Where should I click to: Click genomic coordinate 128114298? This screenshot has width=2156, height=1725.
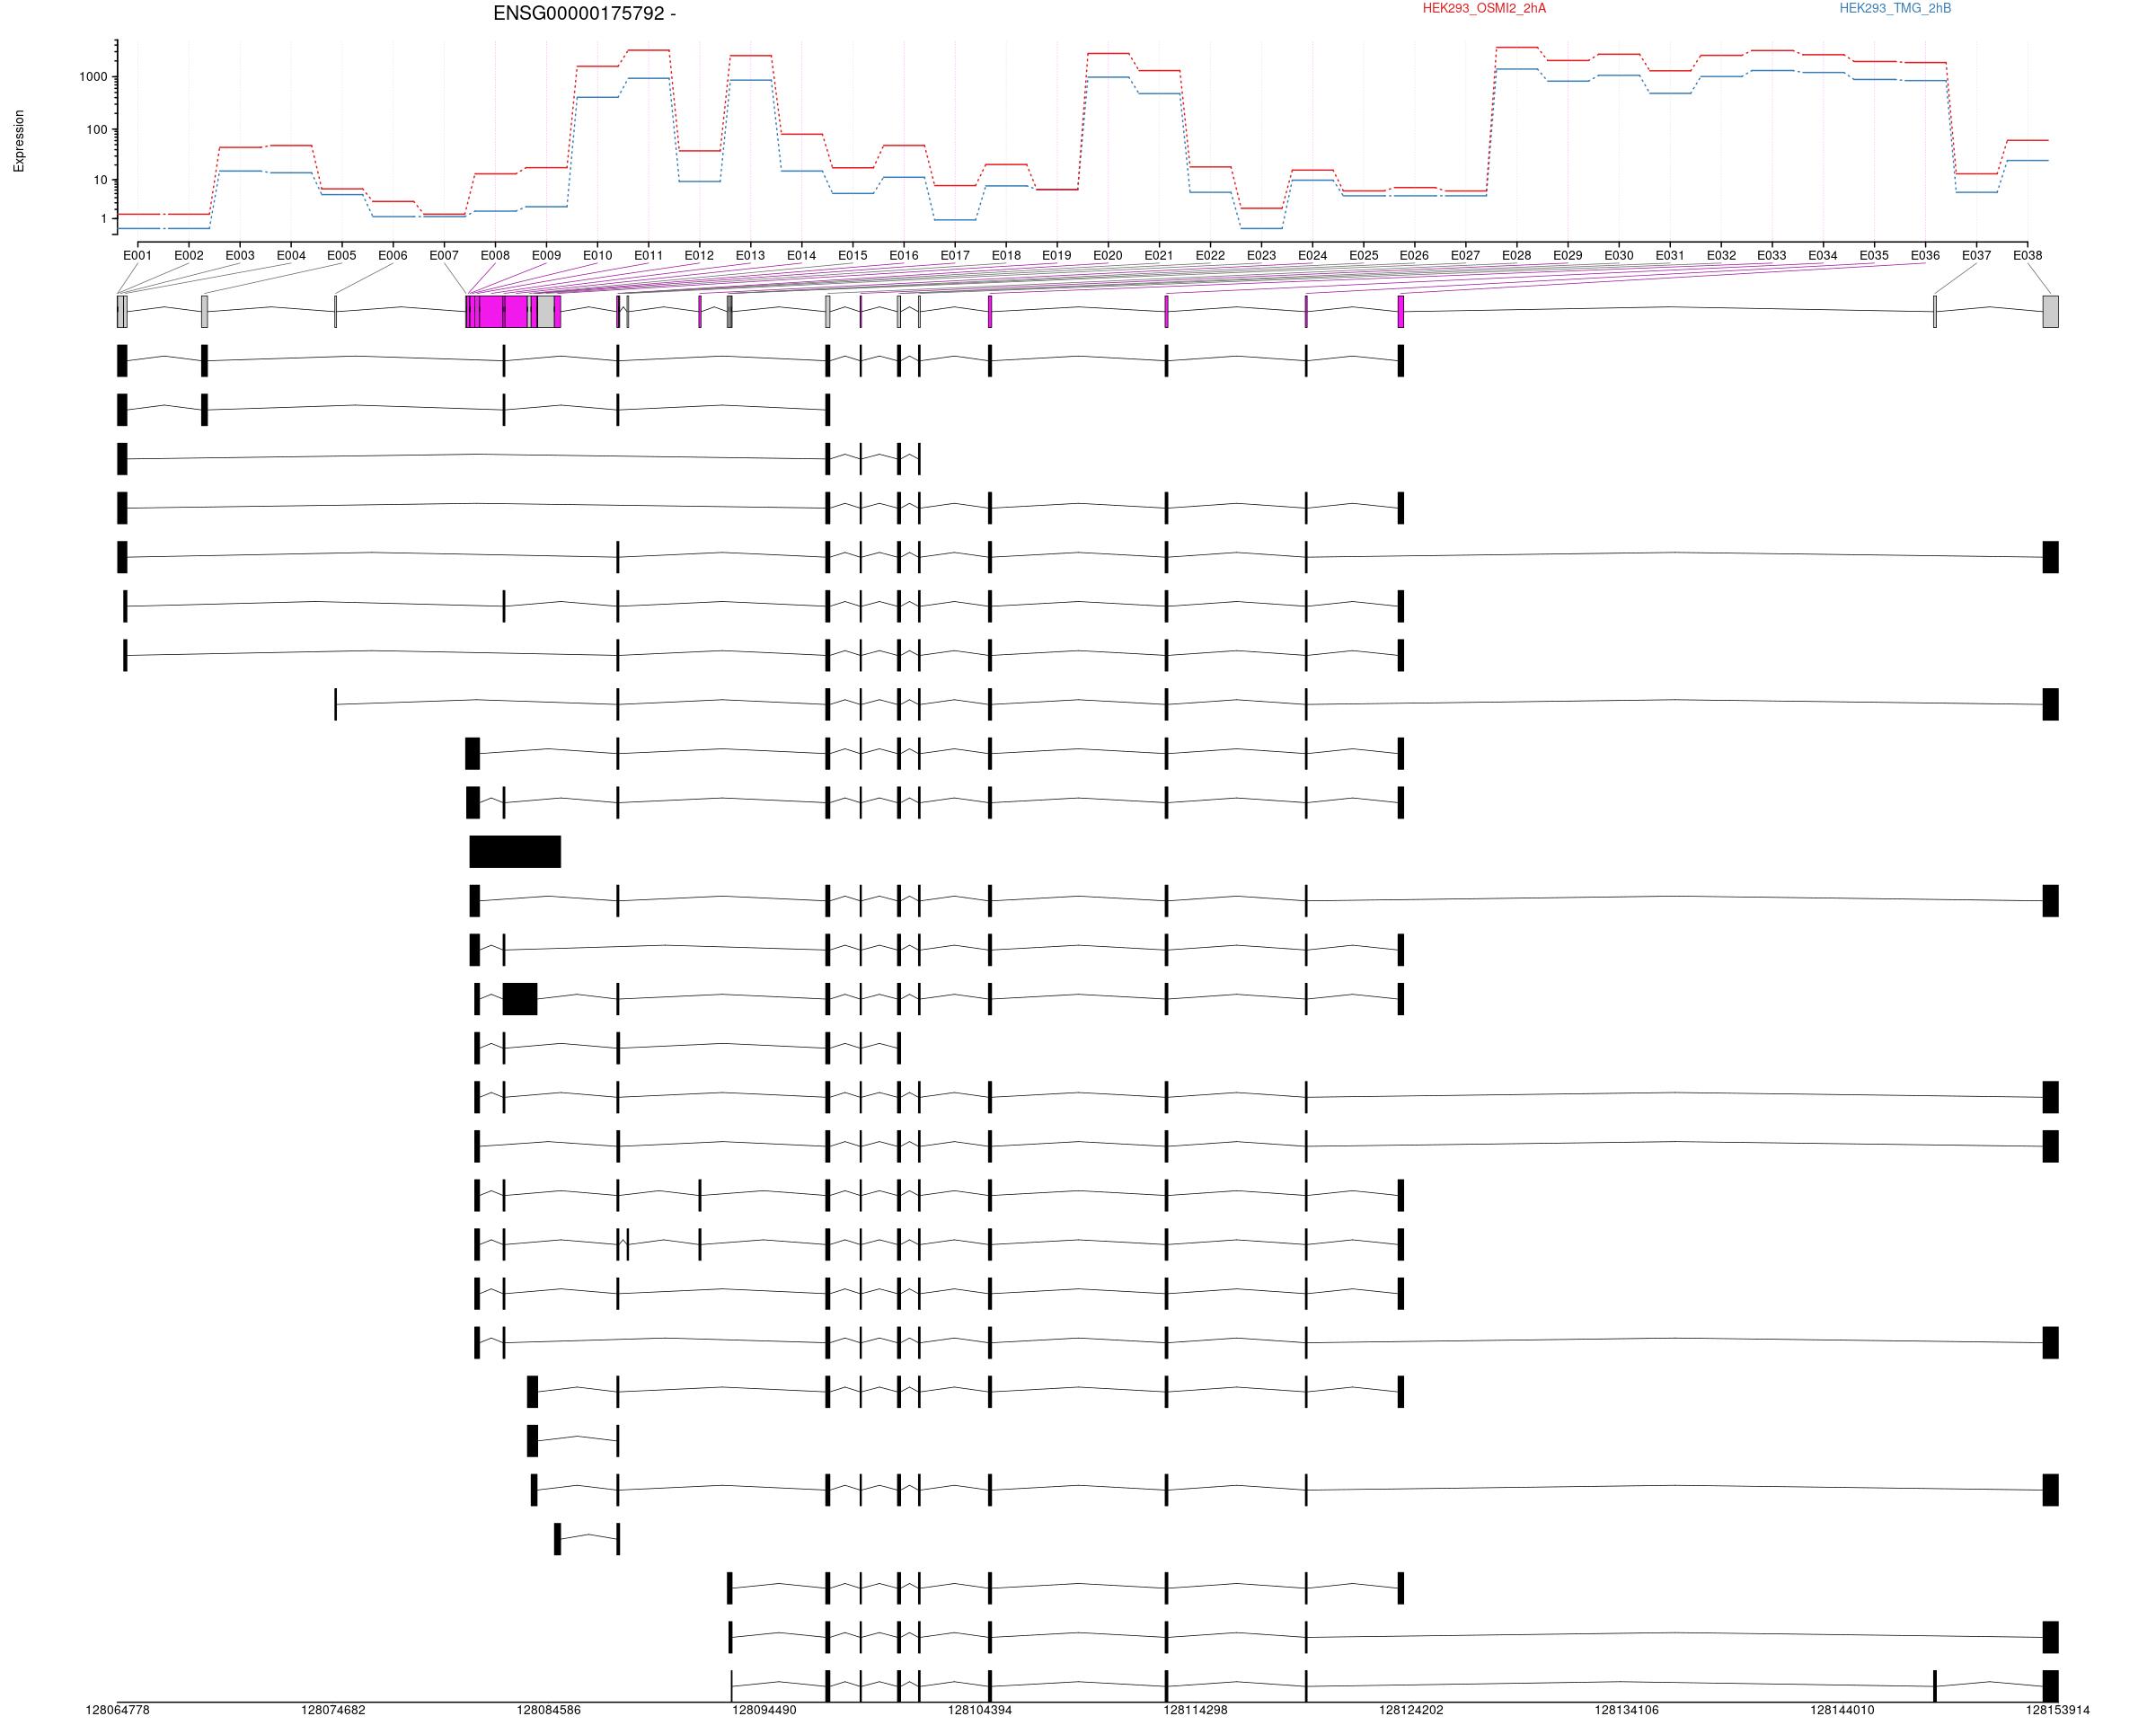point(1196,1711)
